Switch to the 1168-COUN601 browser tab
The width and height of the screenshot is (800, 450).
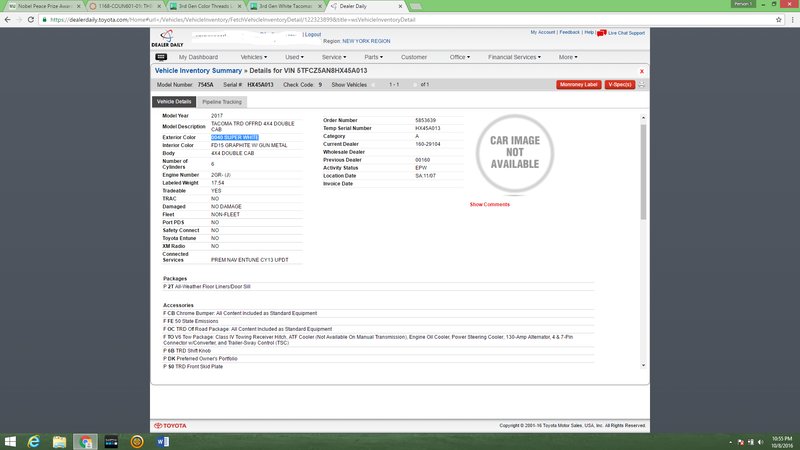(124, 6)
